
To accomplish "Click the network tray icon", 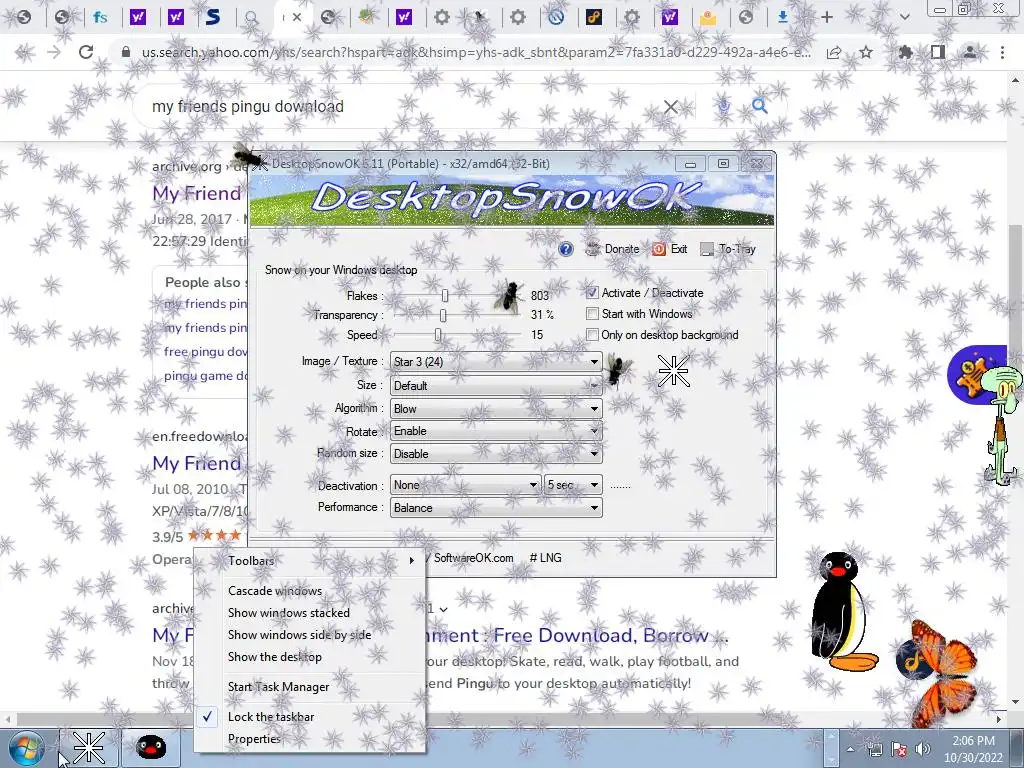I will 874,749.
